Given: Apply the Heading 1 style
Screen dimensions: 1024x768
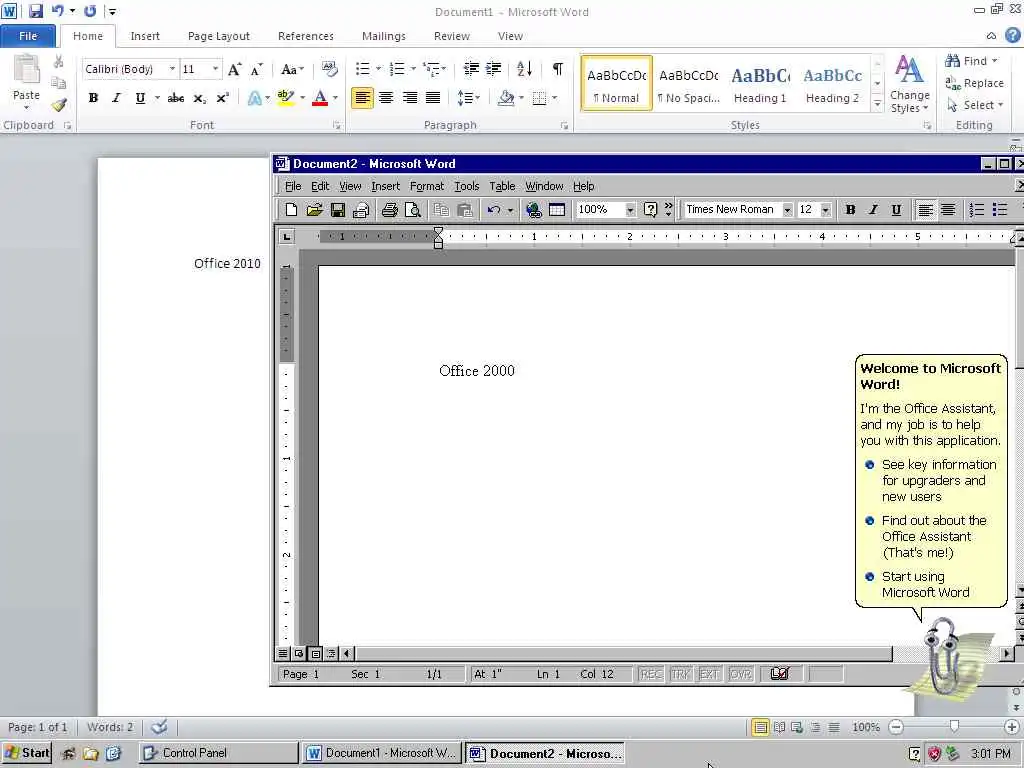Looking at the screenshot, I should click(x=760, y=84).
